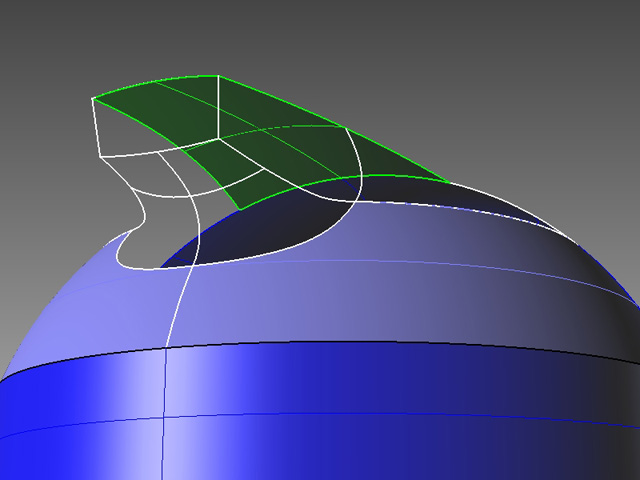Pick the white vertical edge below green peak
The image size is (640, 480).
pyautogui.click(x=219, y=105)
